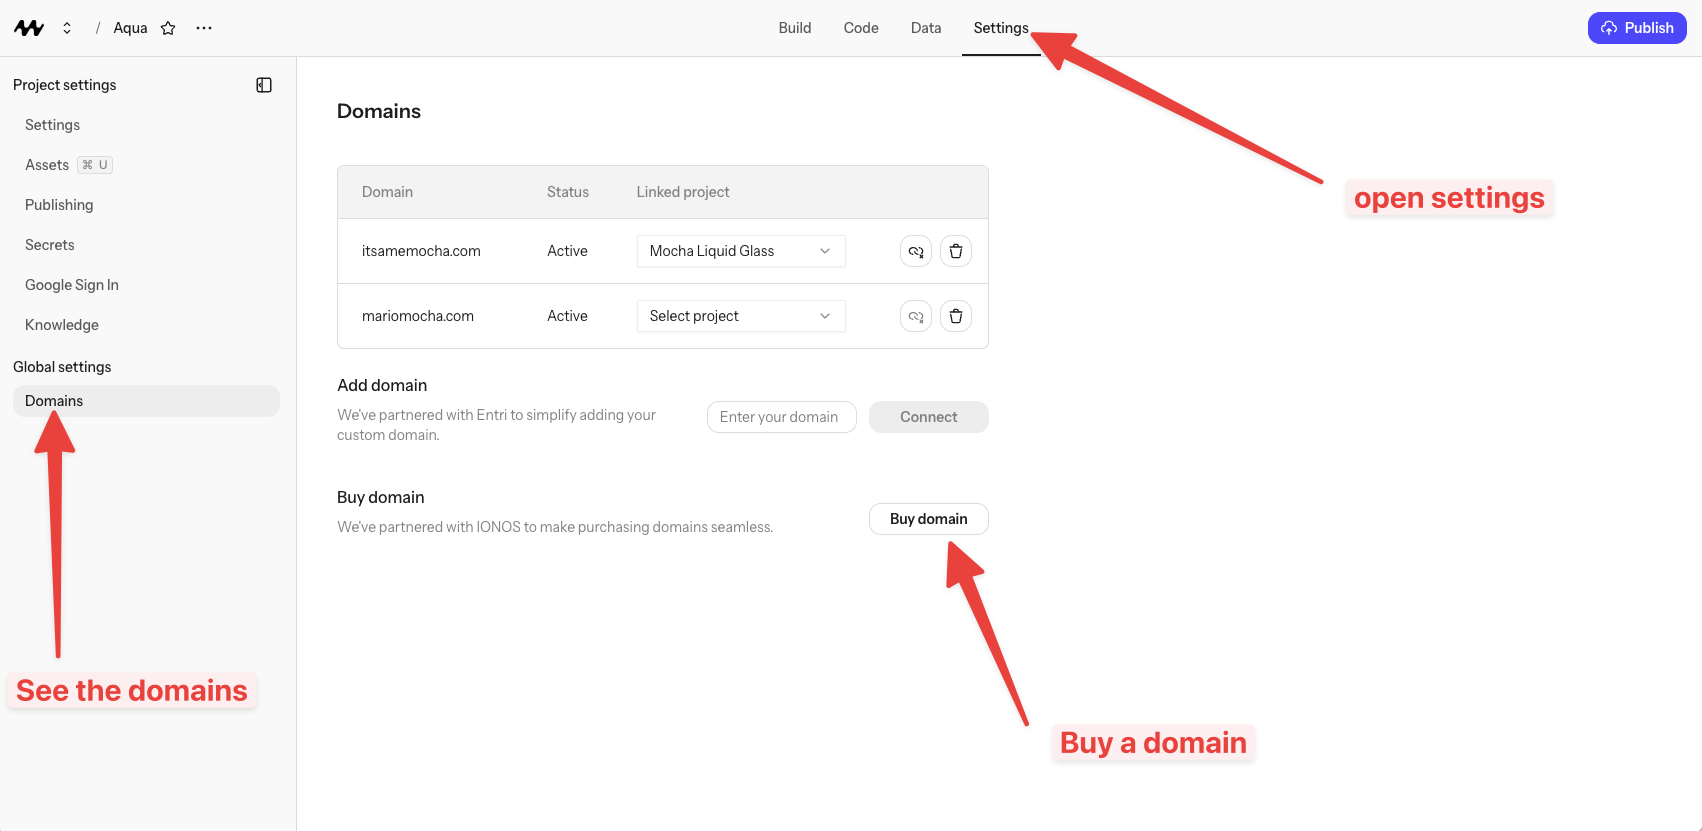This screenshot has width=1702, height=831.
Task: Click the Domains page heading
Action: [379, 111]
